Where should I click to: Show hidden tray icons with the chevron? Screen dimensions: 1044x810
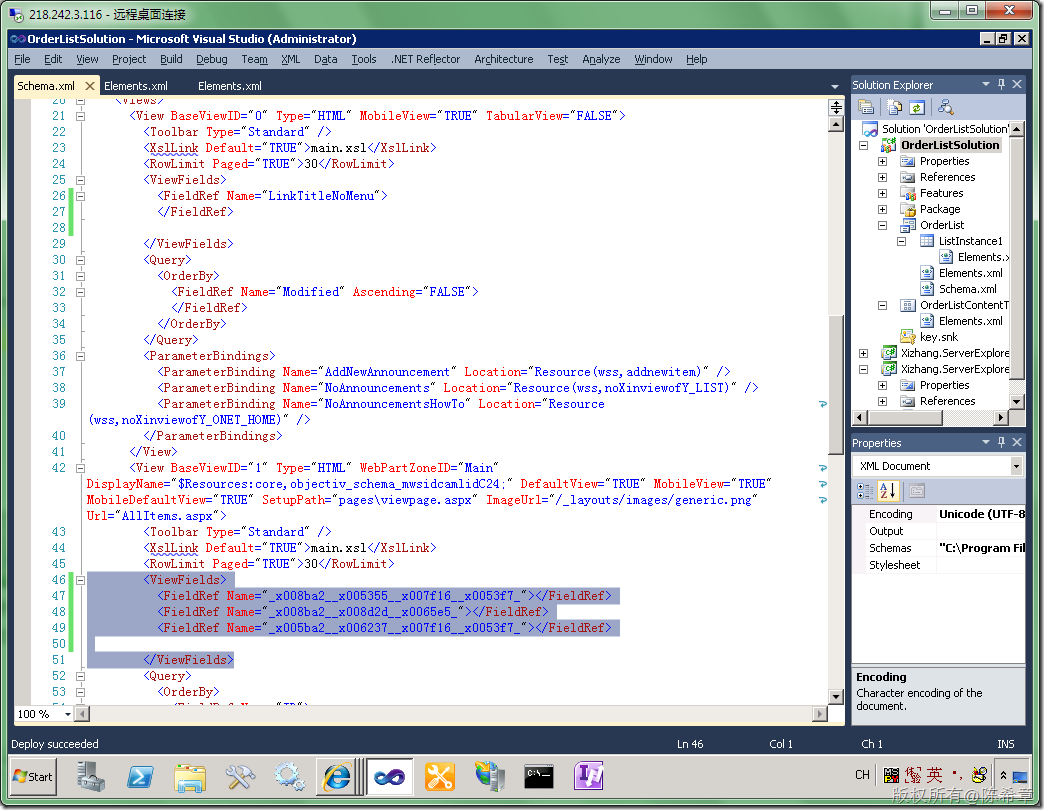(1003, 775)
